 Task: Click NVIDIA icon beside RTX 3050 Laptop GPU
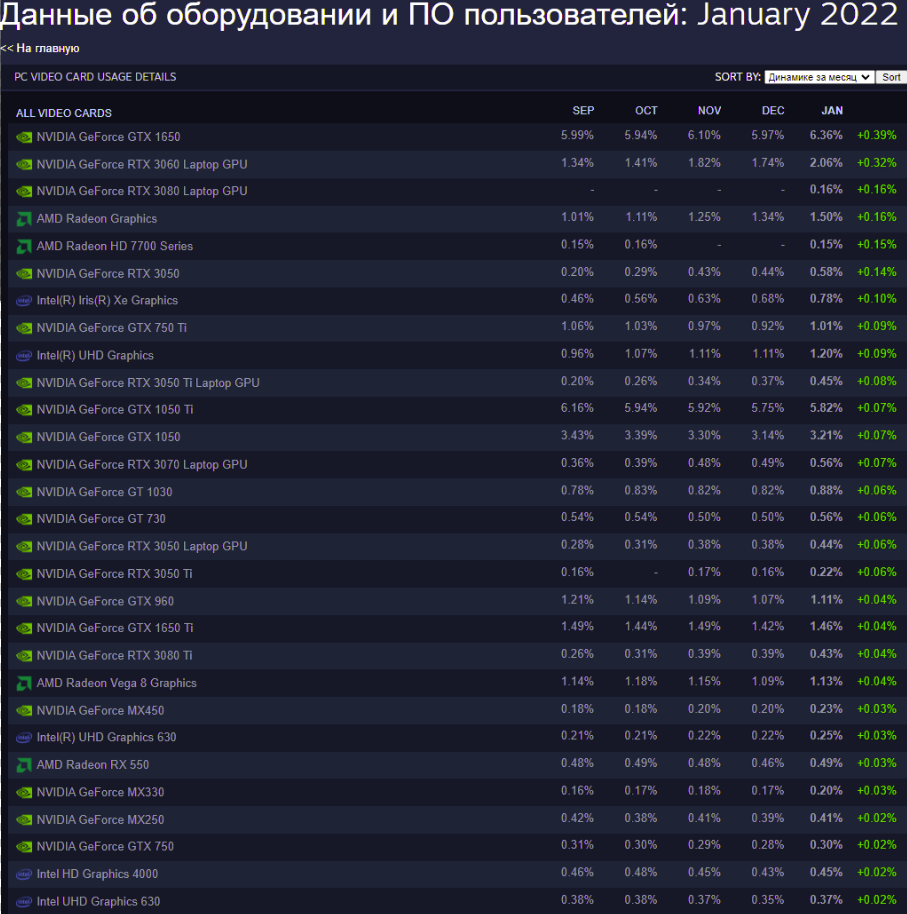point(24,547)
